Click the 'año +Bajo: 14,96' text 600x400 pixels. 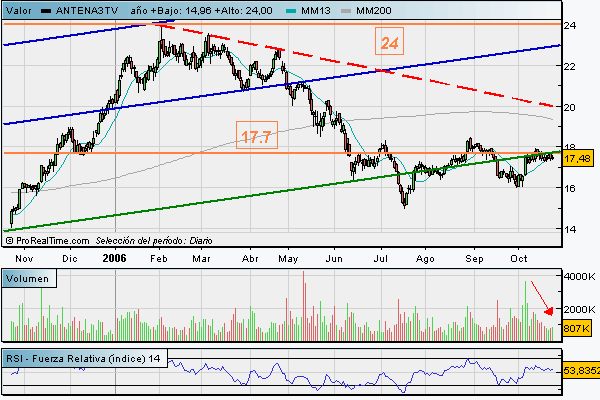click(171, 10)
